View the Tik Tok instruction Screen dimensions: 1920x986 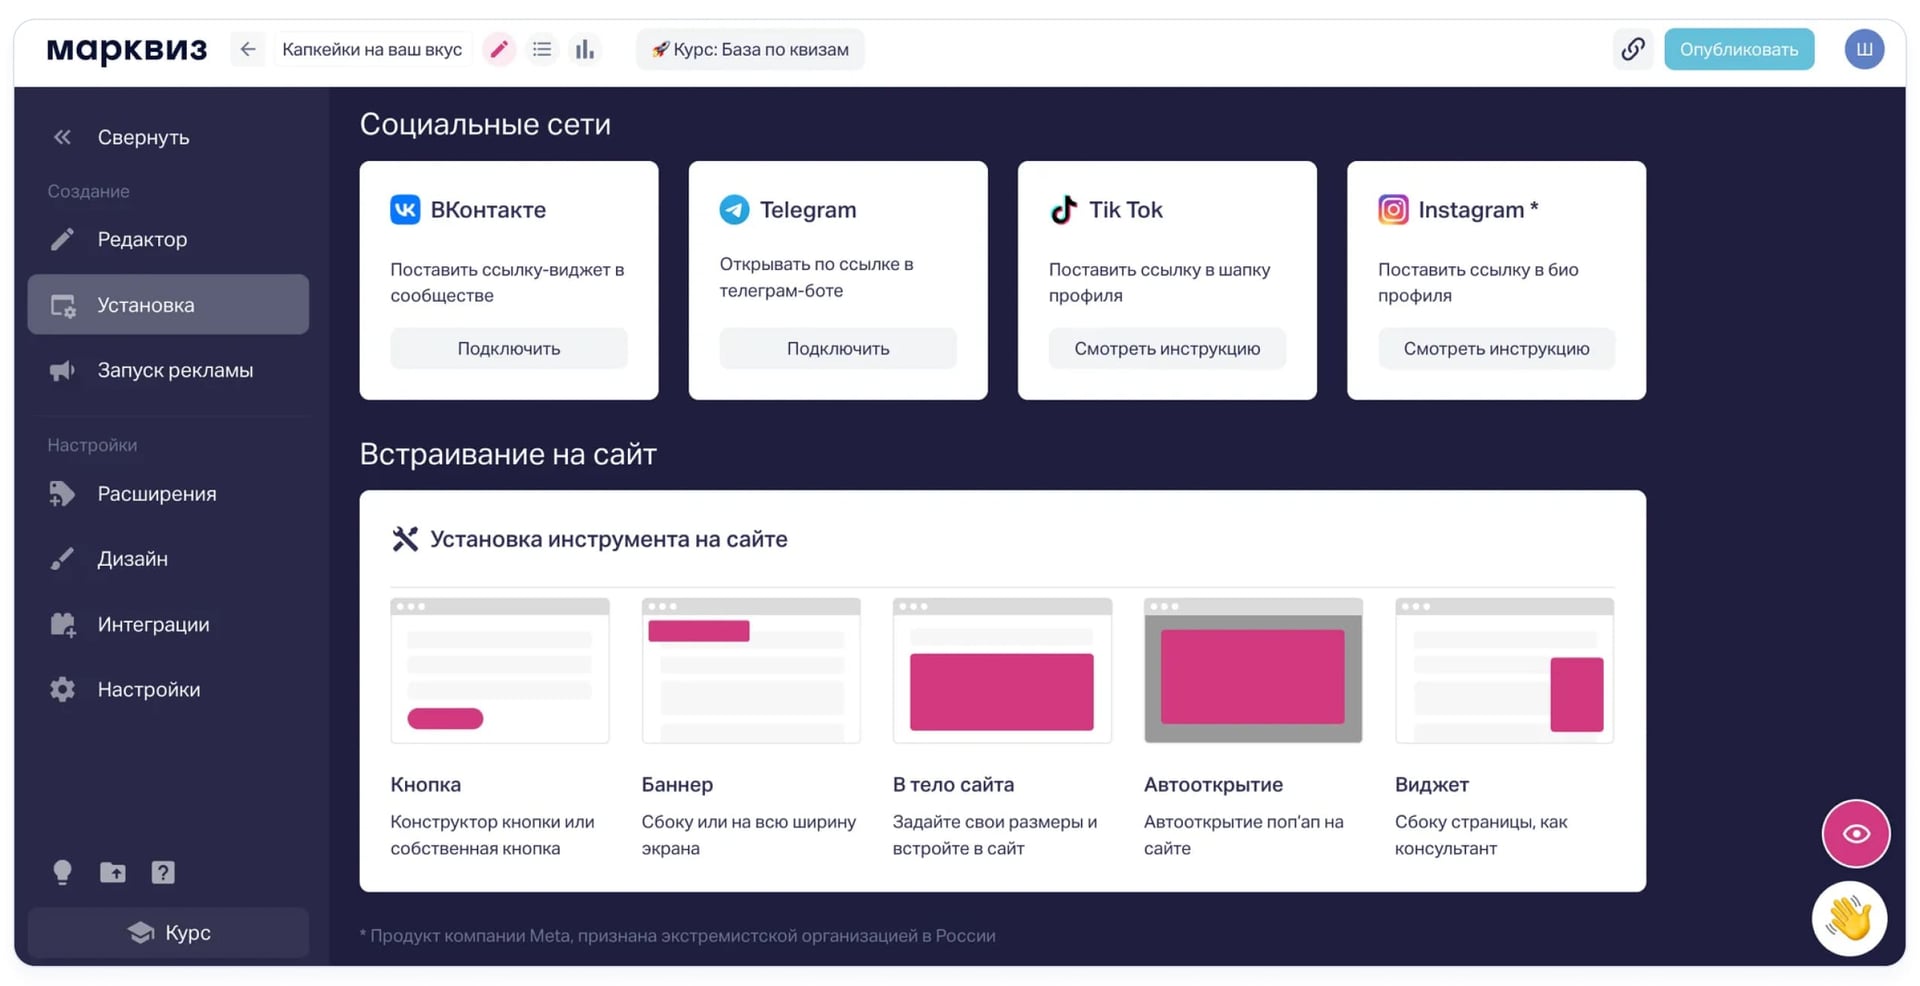tap(1167, 348)
